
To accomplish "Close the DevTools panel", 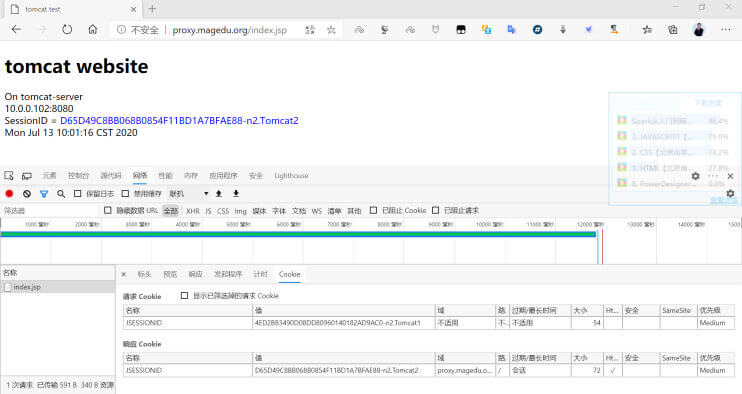I will [x=730, y=176].
